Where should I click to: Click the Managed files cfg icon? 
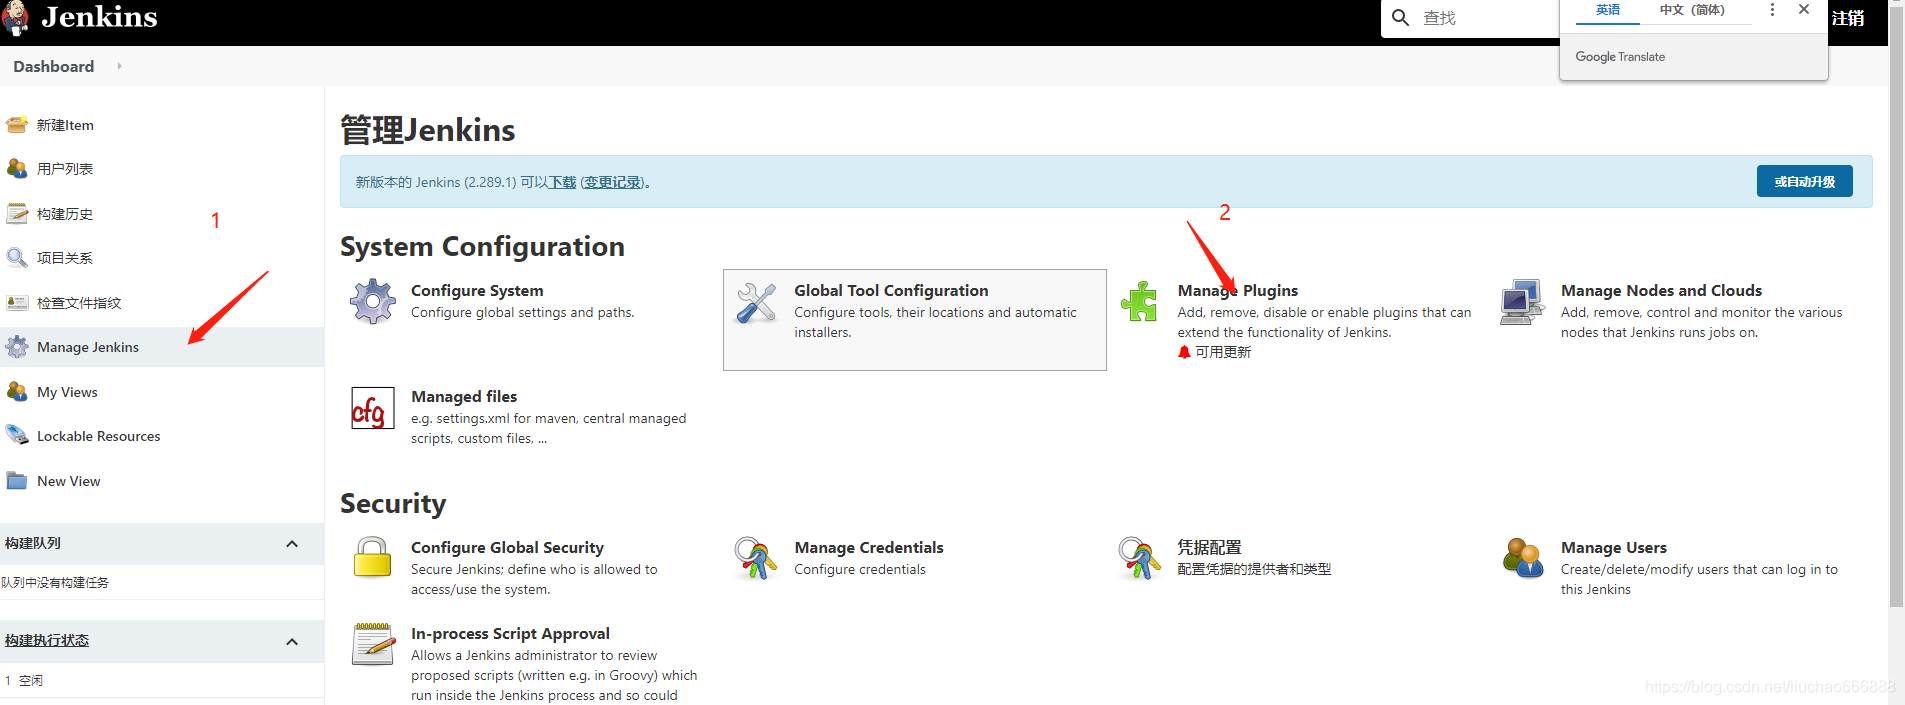[x=373, y=408]
